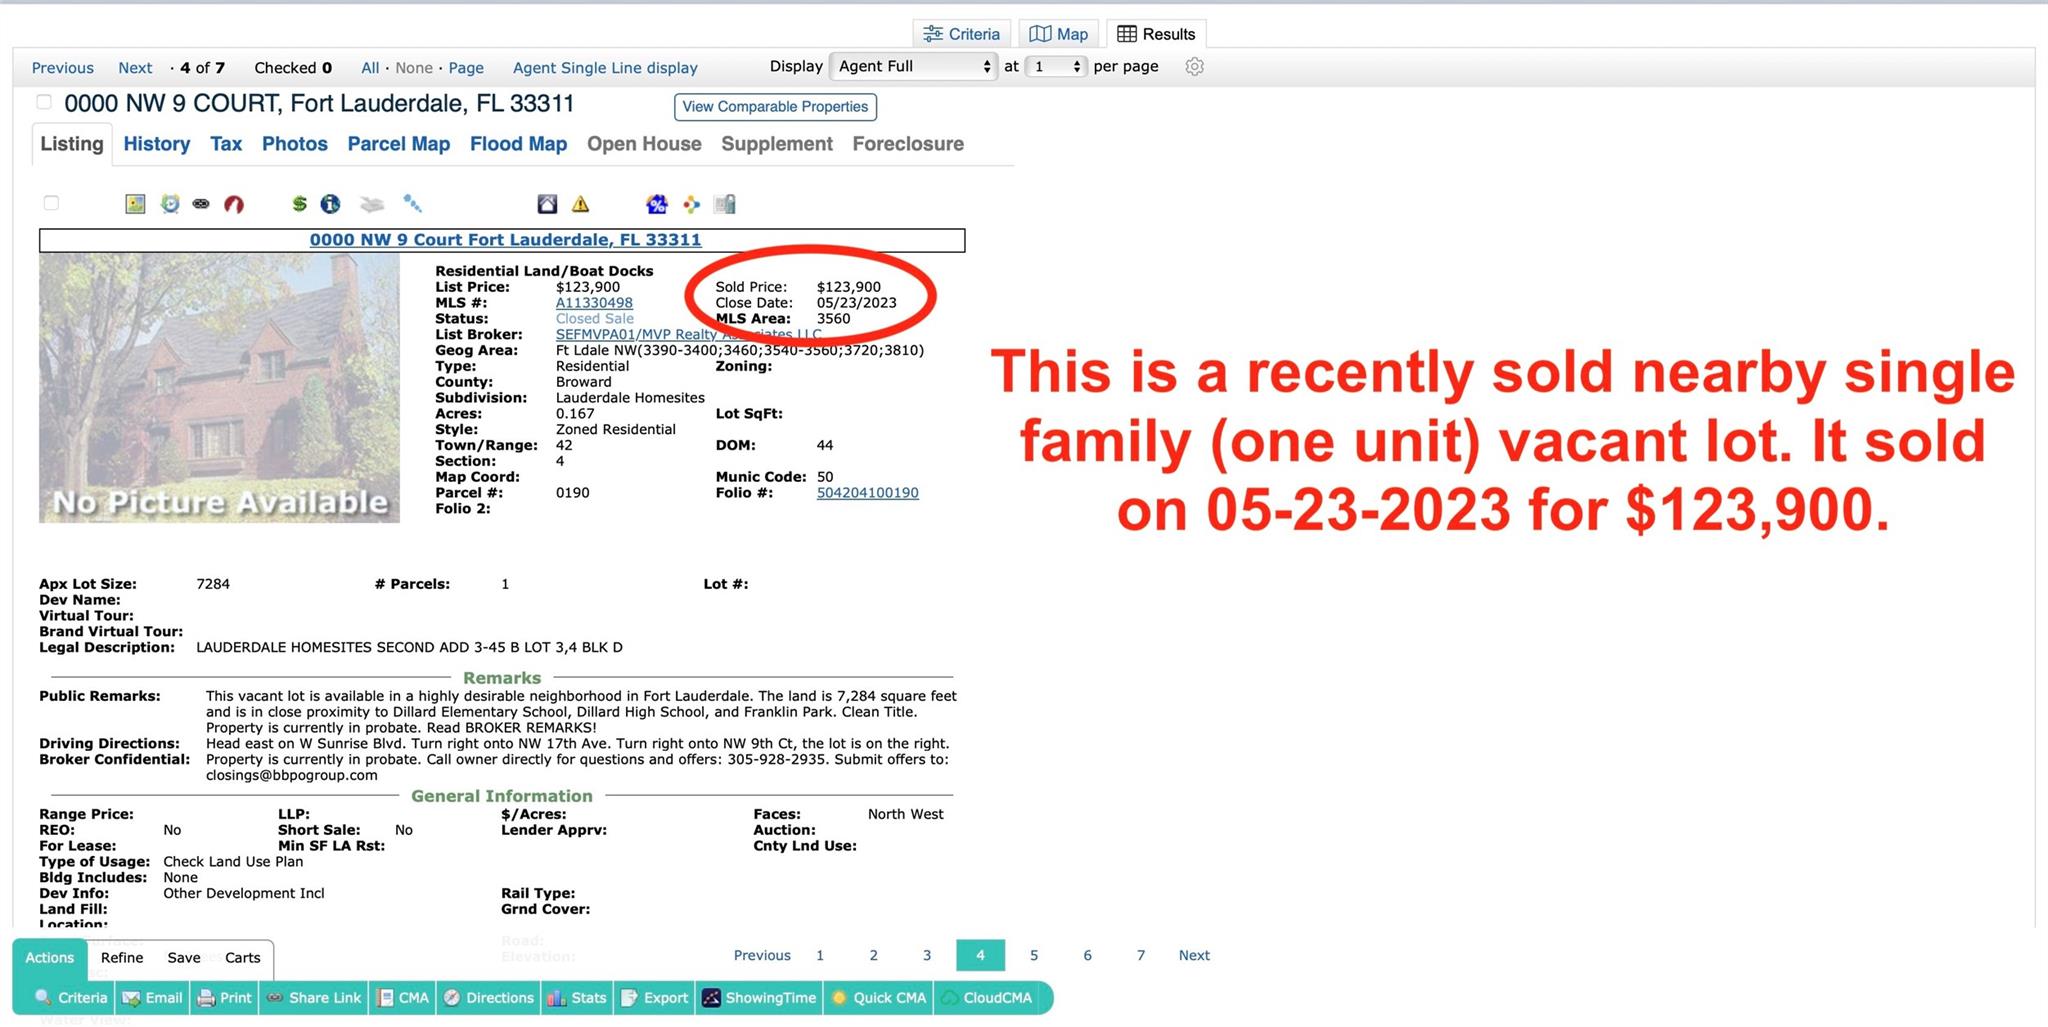Click the yellow warning triangle icon

tap(580, 204)
